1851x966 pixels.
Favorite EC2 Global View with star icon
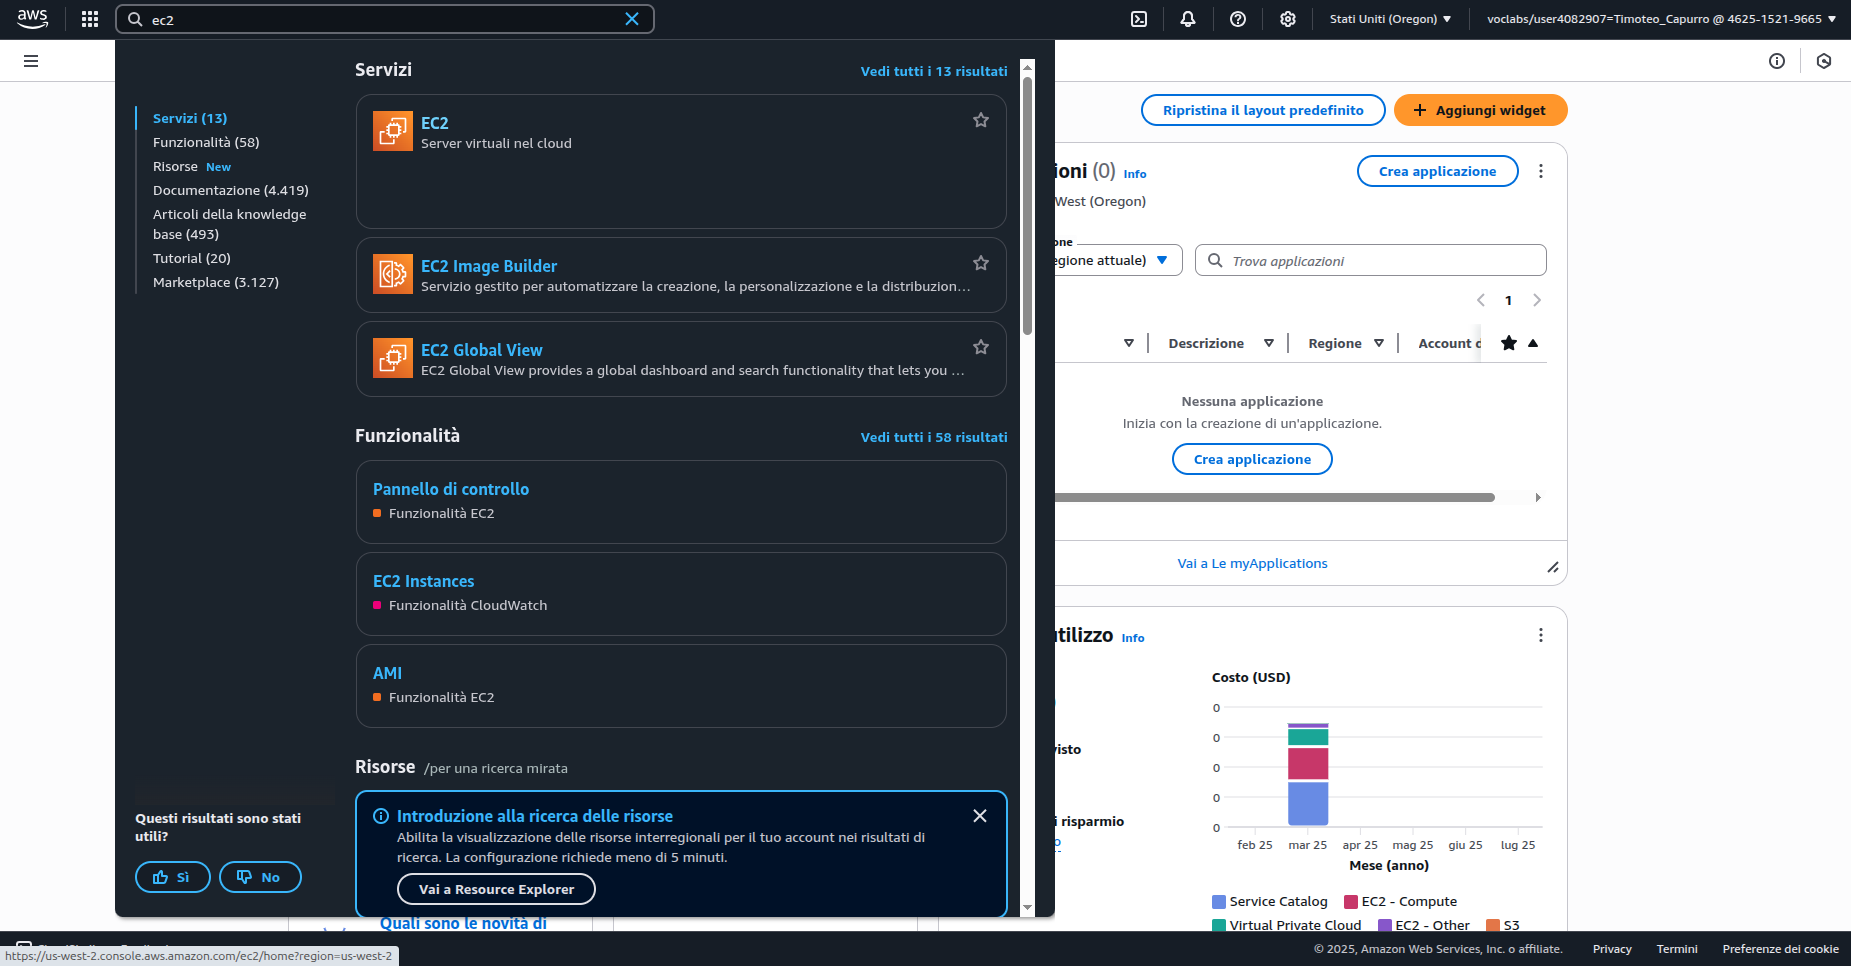pyautogui.click(x=981, y=347)
